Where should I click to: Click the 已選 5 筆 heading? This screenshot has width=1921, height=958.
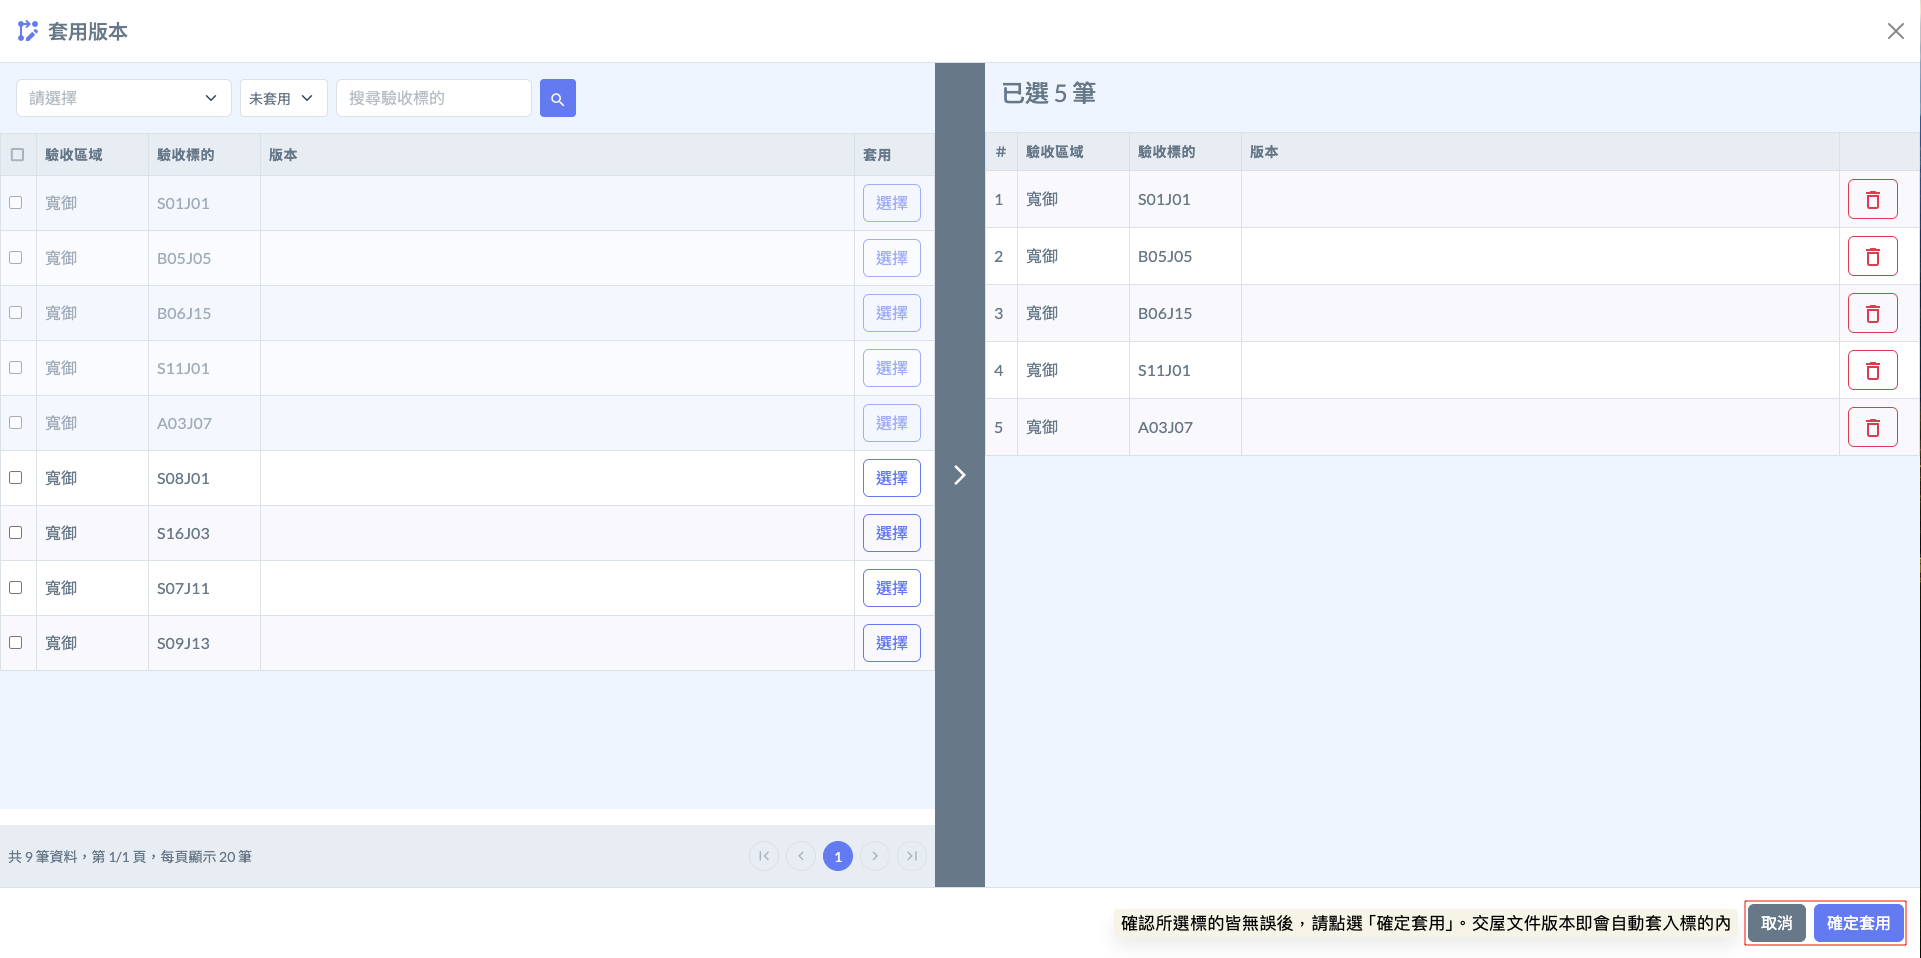coord(1049,93)
